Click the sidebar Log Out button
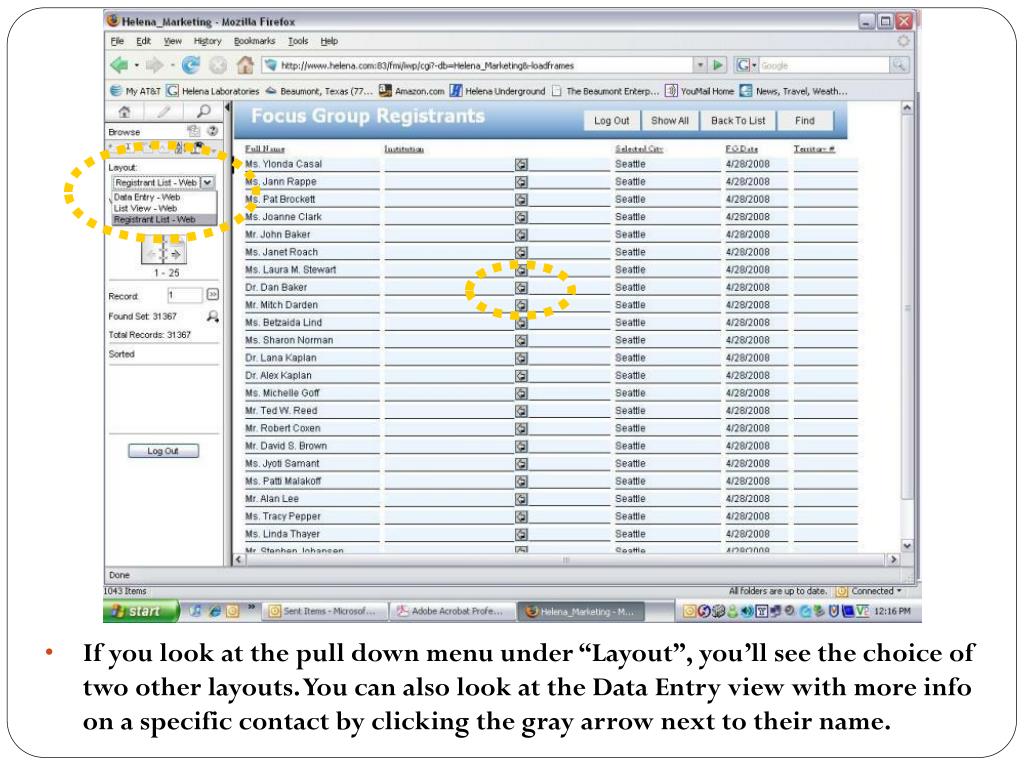Viewport: 1024px width, 768px height. tap(163, 451)
